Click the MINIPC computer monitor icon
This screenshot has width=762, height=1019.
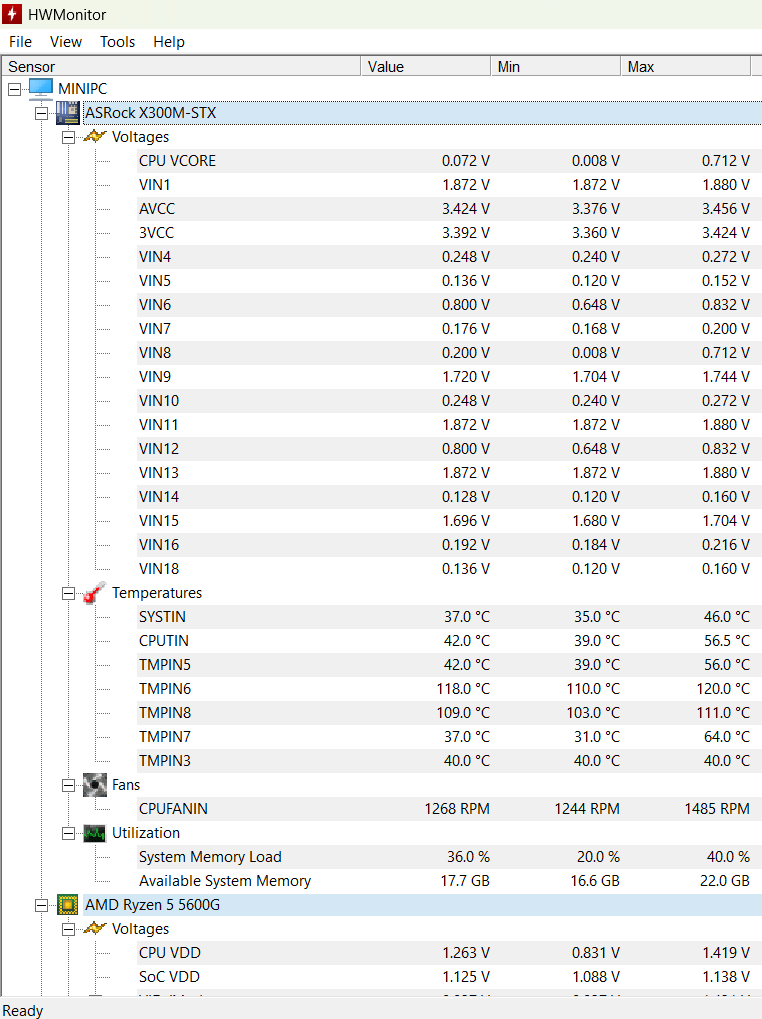pyautogui.click(x=40, y=89)
